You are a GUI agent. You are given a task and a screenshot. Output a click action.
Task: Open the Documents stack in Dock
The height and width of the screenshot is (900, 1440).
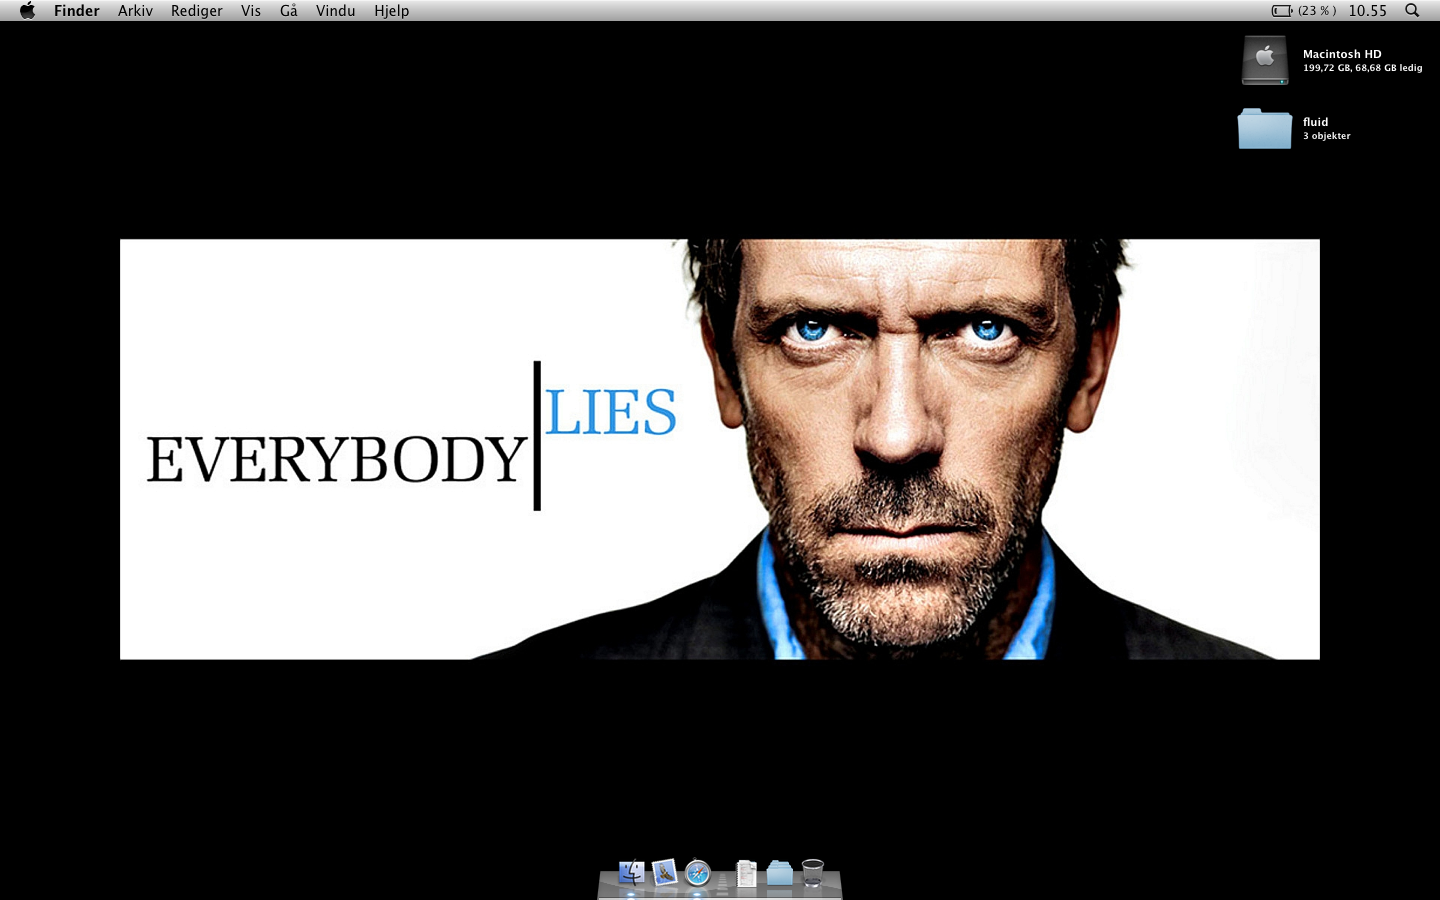(x=746, y=874)
